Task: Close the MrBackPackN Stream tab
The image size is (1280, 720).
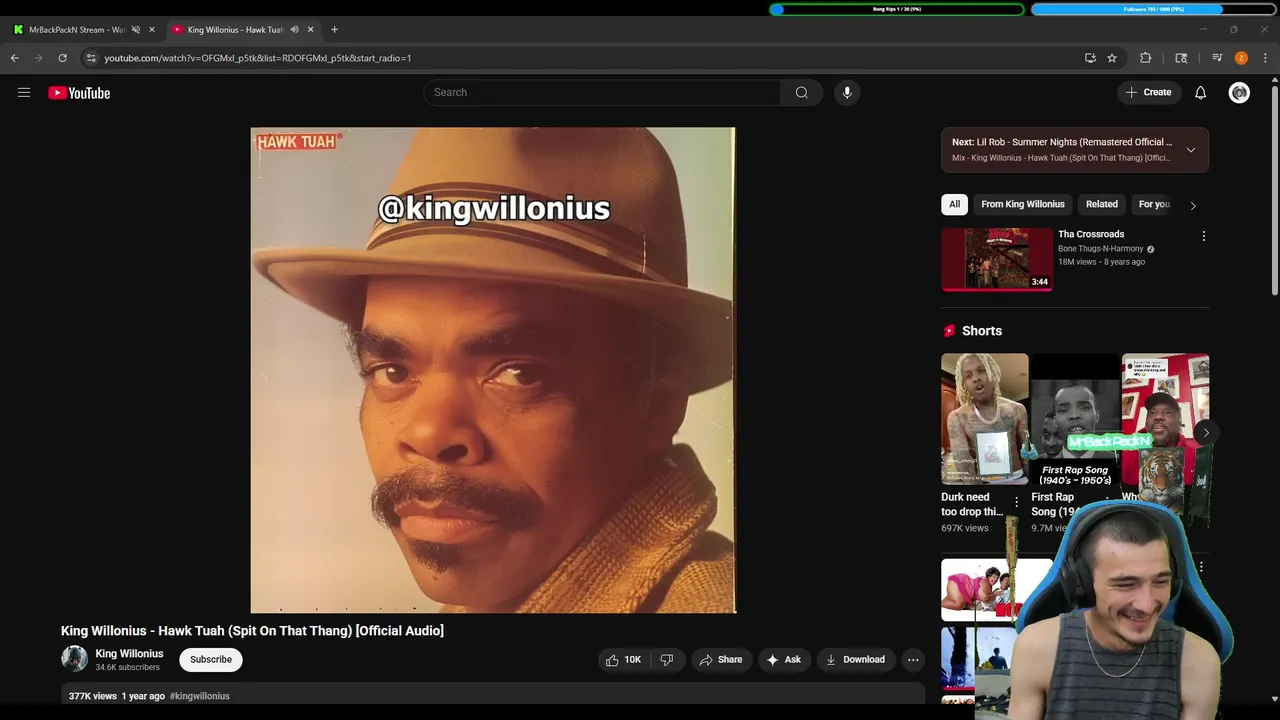Action: pos(152,29)
